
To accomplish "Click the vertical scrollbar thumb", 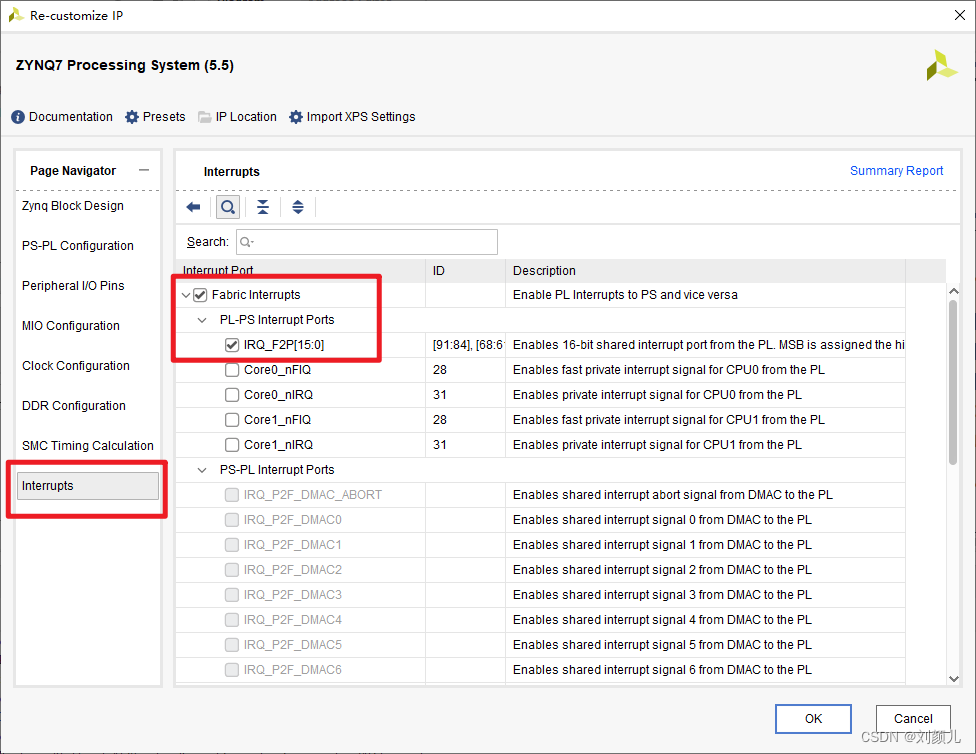I will point(953,382).
